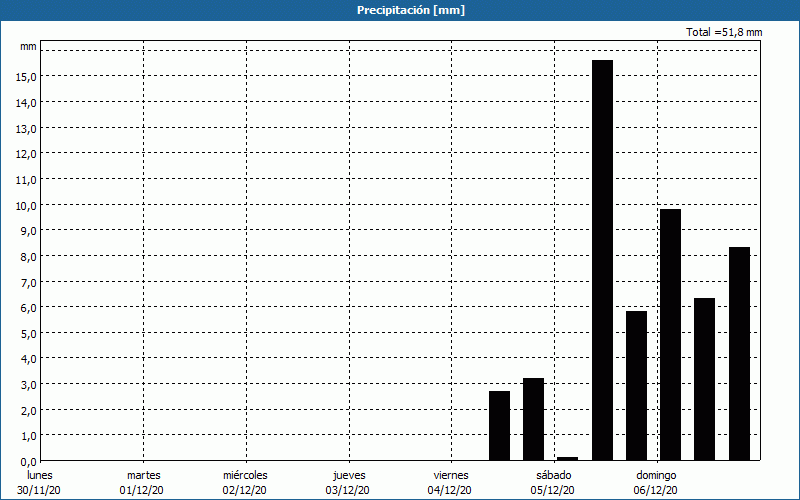Click the bar reaching about 8,3 mm
The width and height of the screenshot is (800, 500).
click(x=739, y=354)
